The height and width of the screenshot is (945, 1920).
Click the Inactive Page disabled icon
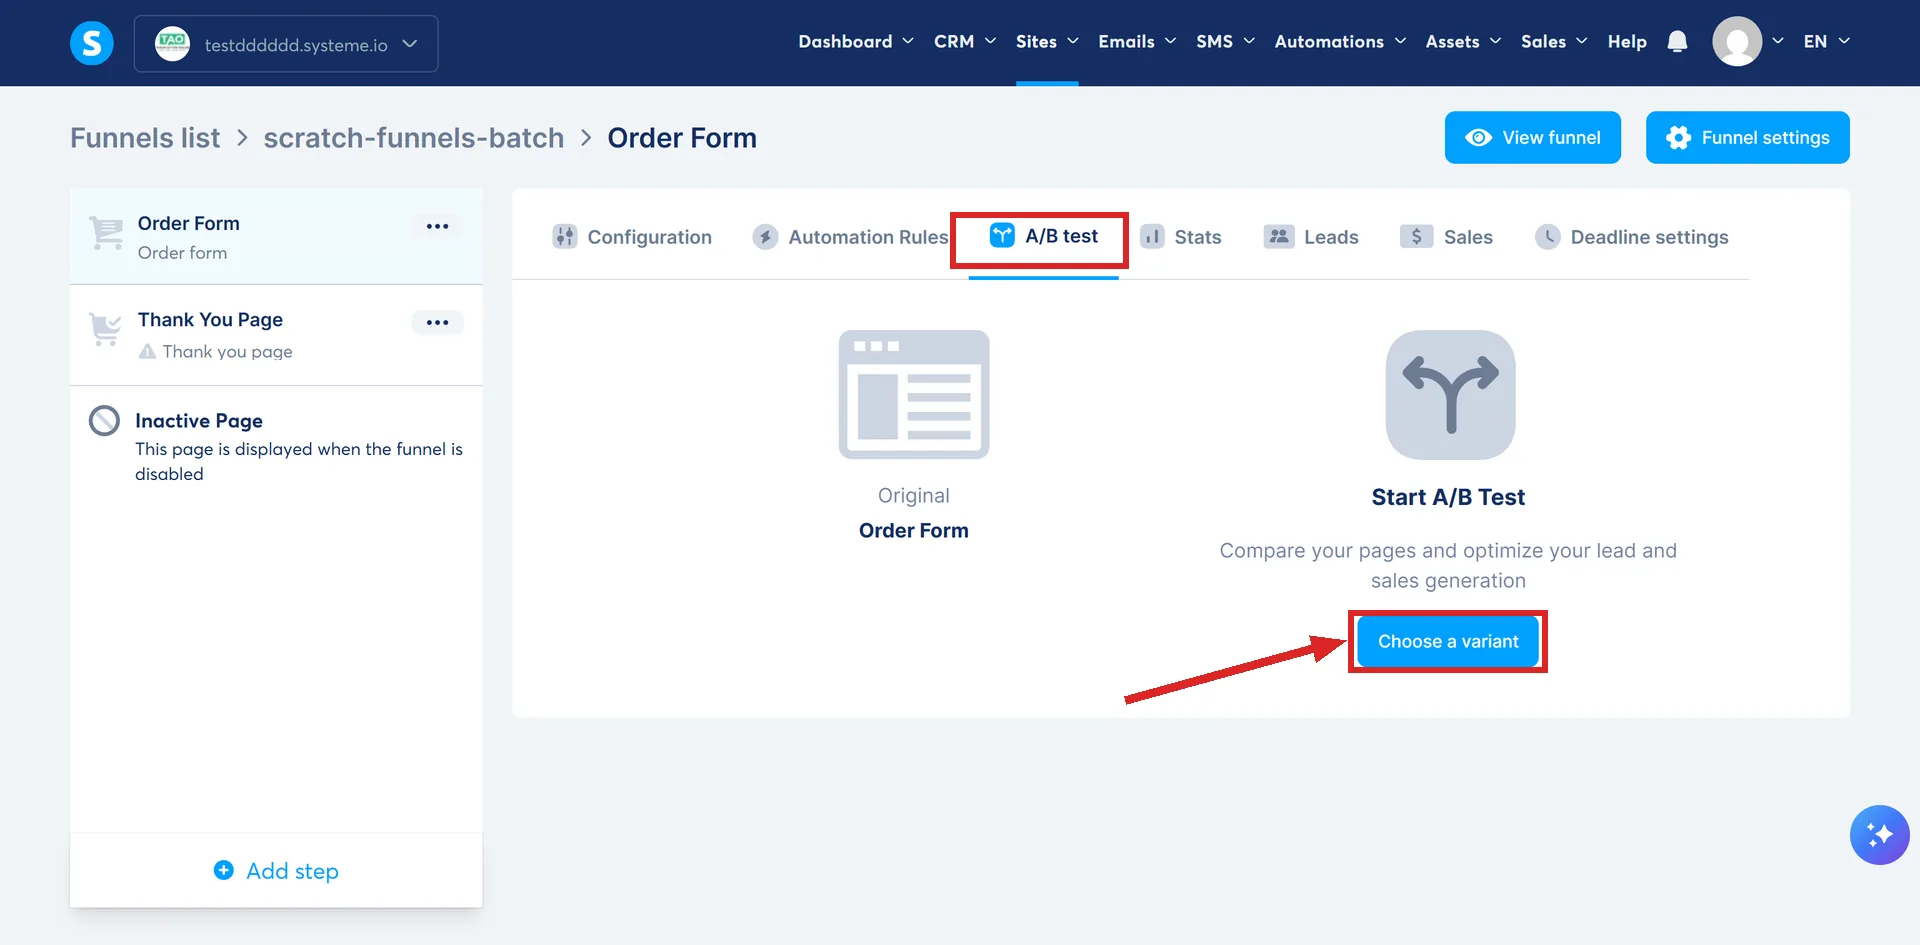pos(104,421)
